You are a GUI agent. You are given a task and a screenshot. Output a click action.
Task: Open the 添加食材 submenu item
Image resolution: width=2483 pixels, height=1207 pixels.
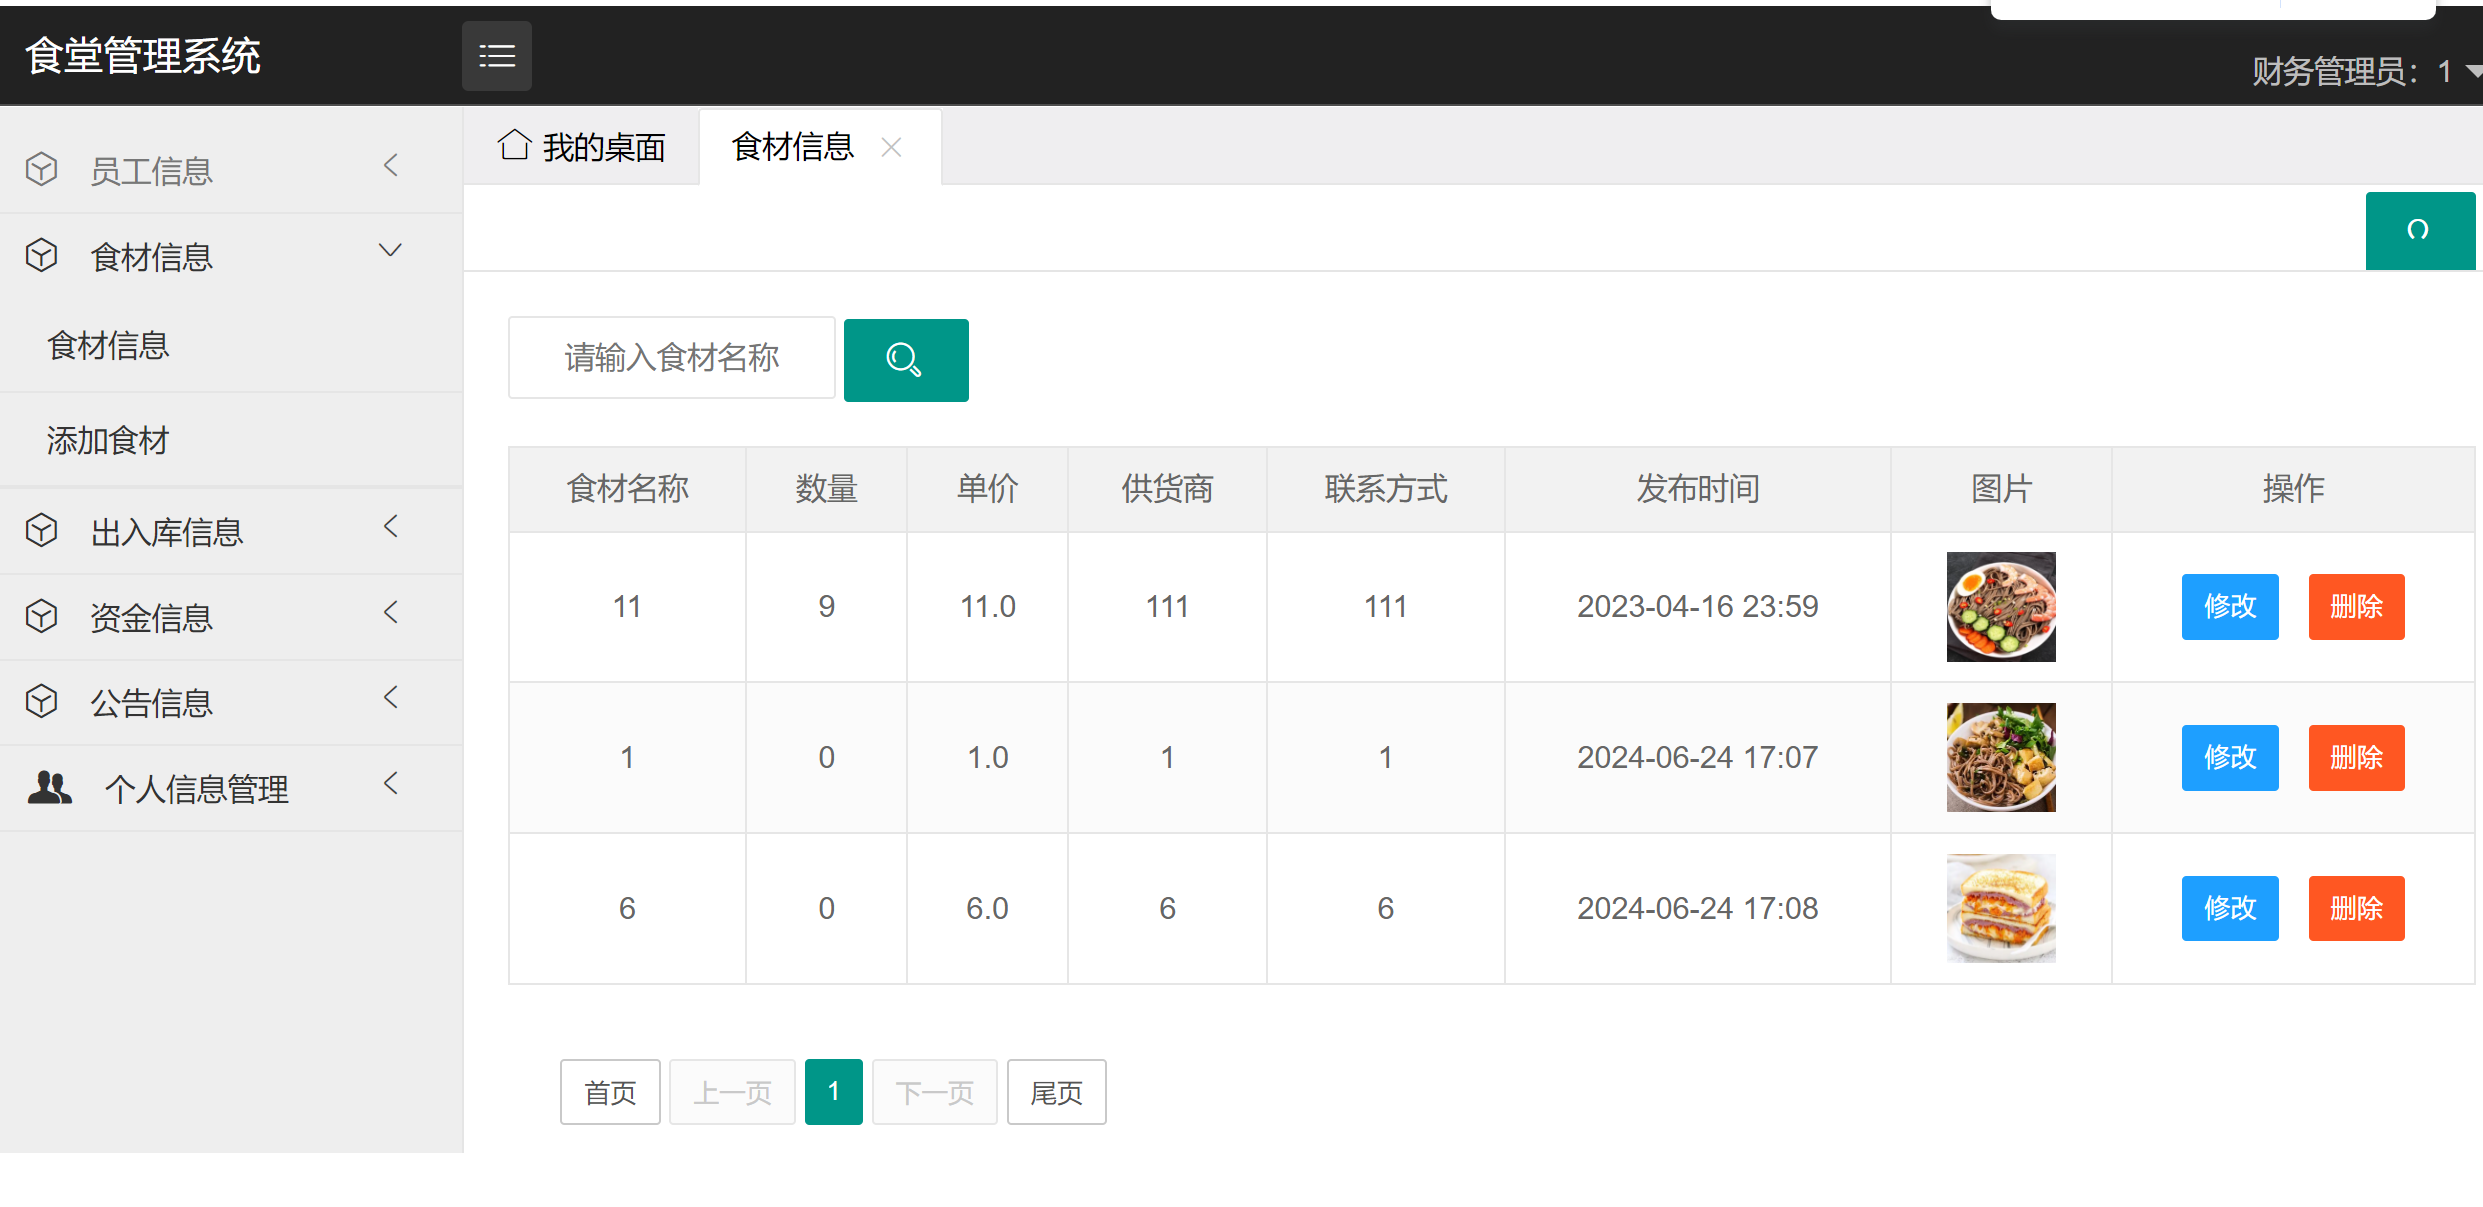coord(108,441)
